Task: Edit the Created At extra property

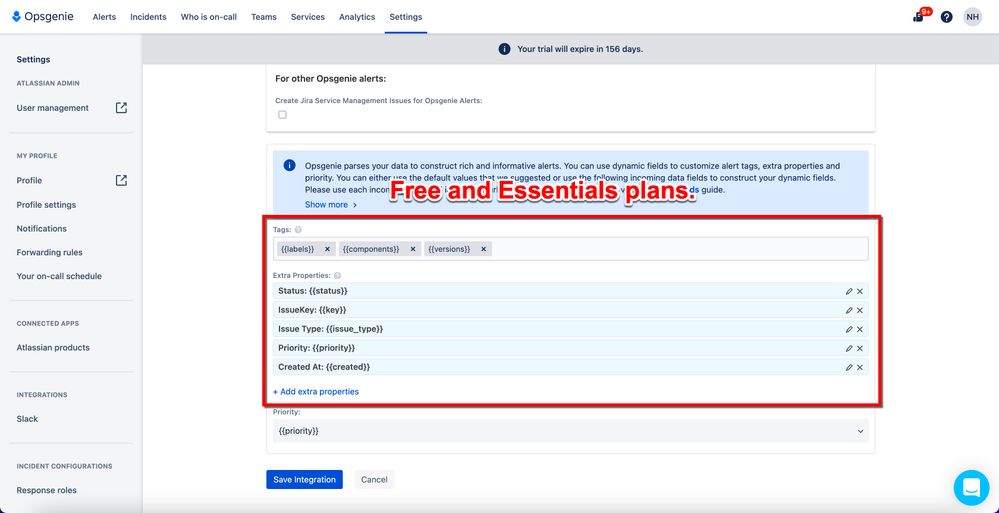Action: tap(849, 368)
